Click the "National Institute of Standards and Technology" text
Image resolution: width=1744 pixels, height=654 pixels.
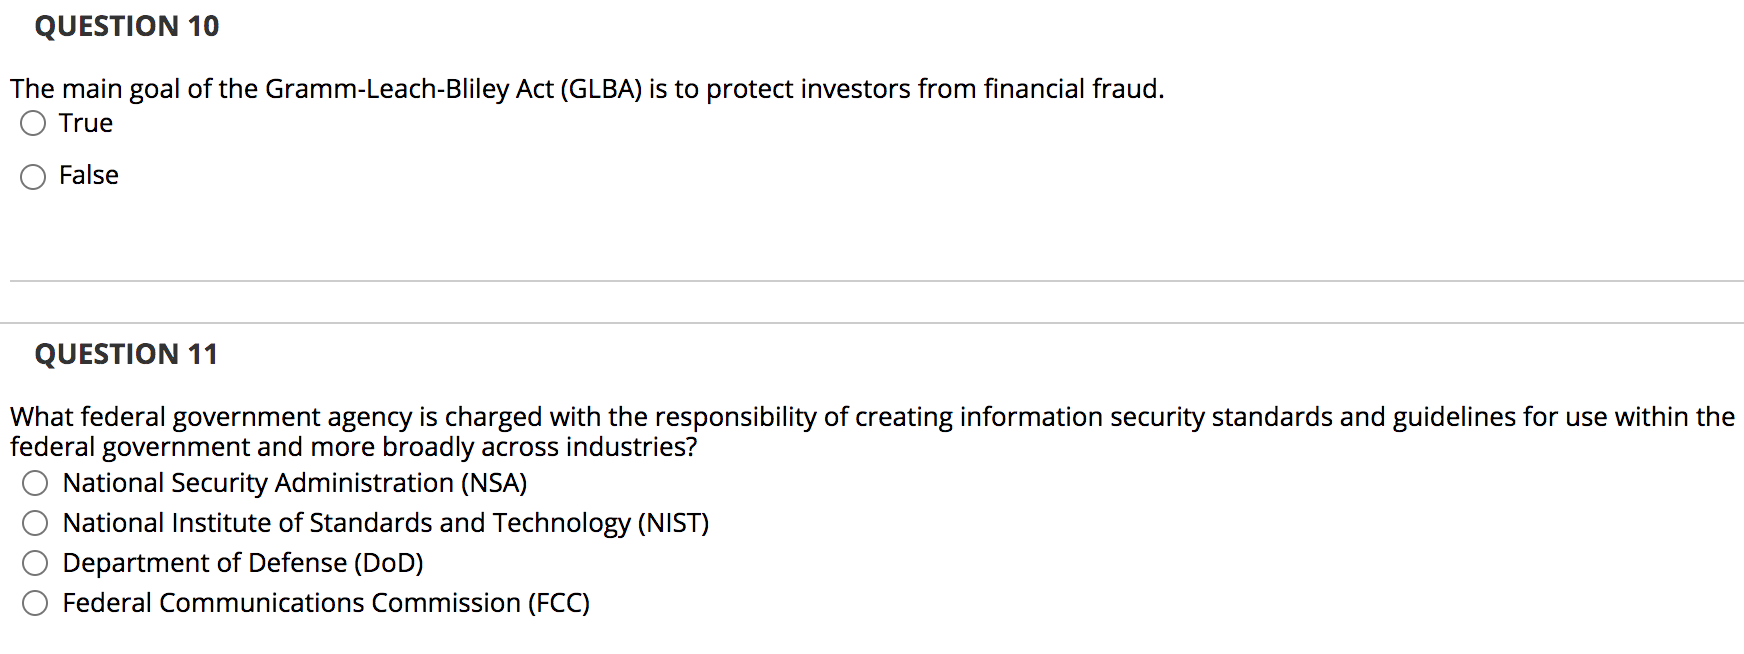(x=347, y=523)
